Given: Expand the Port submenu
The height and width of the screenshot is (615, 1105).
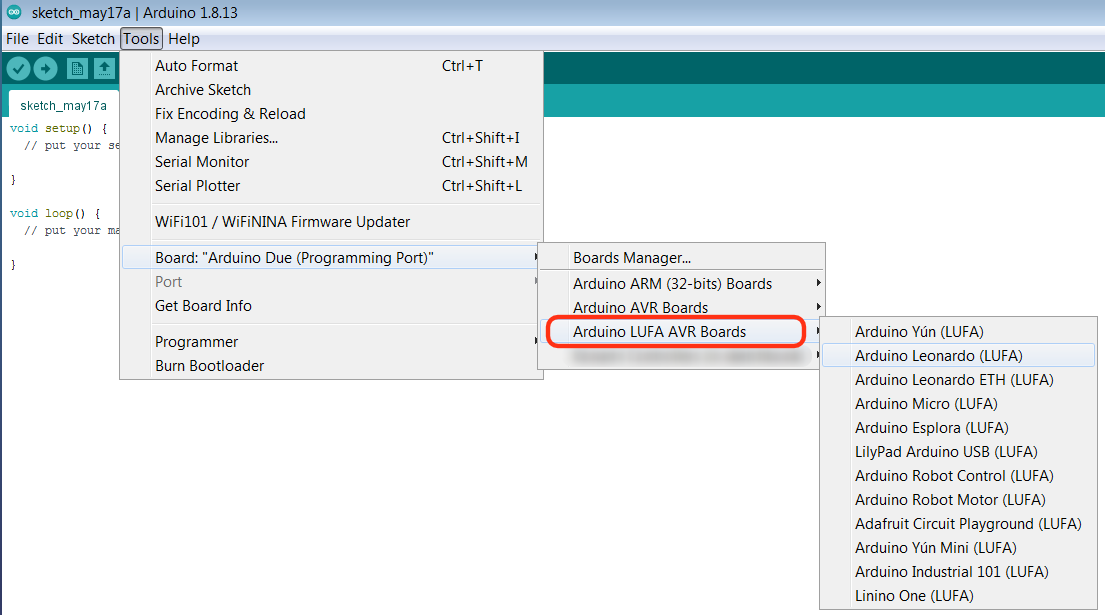Looking at the screenshot, I should point(331,281).
